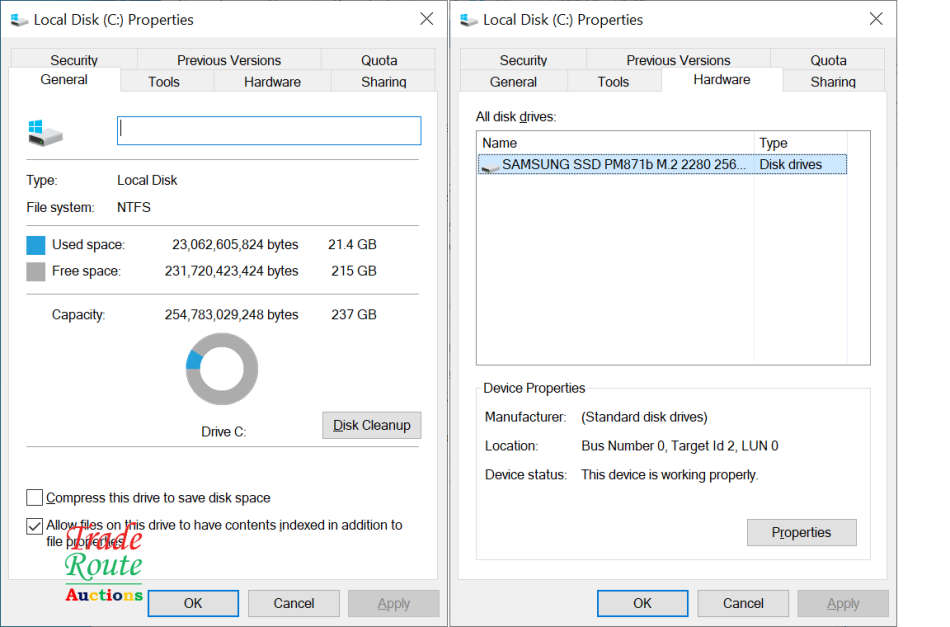Switch to Previous Versions tab in right dialog

pos(678,60)
